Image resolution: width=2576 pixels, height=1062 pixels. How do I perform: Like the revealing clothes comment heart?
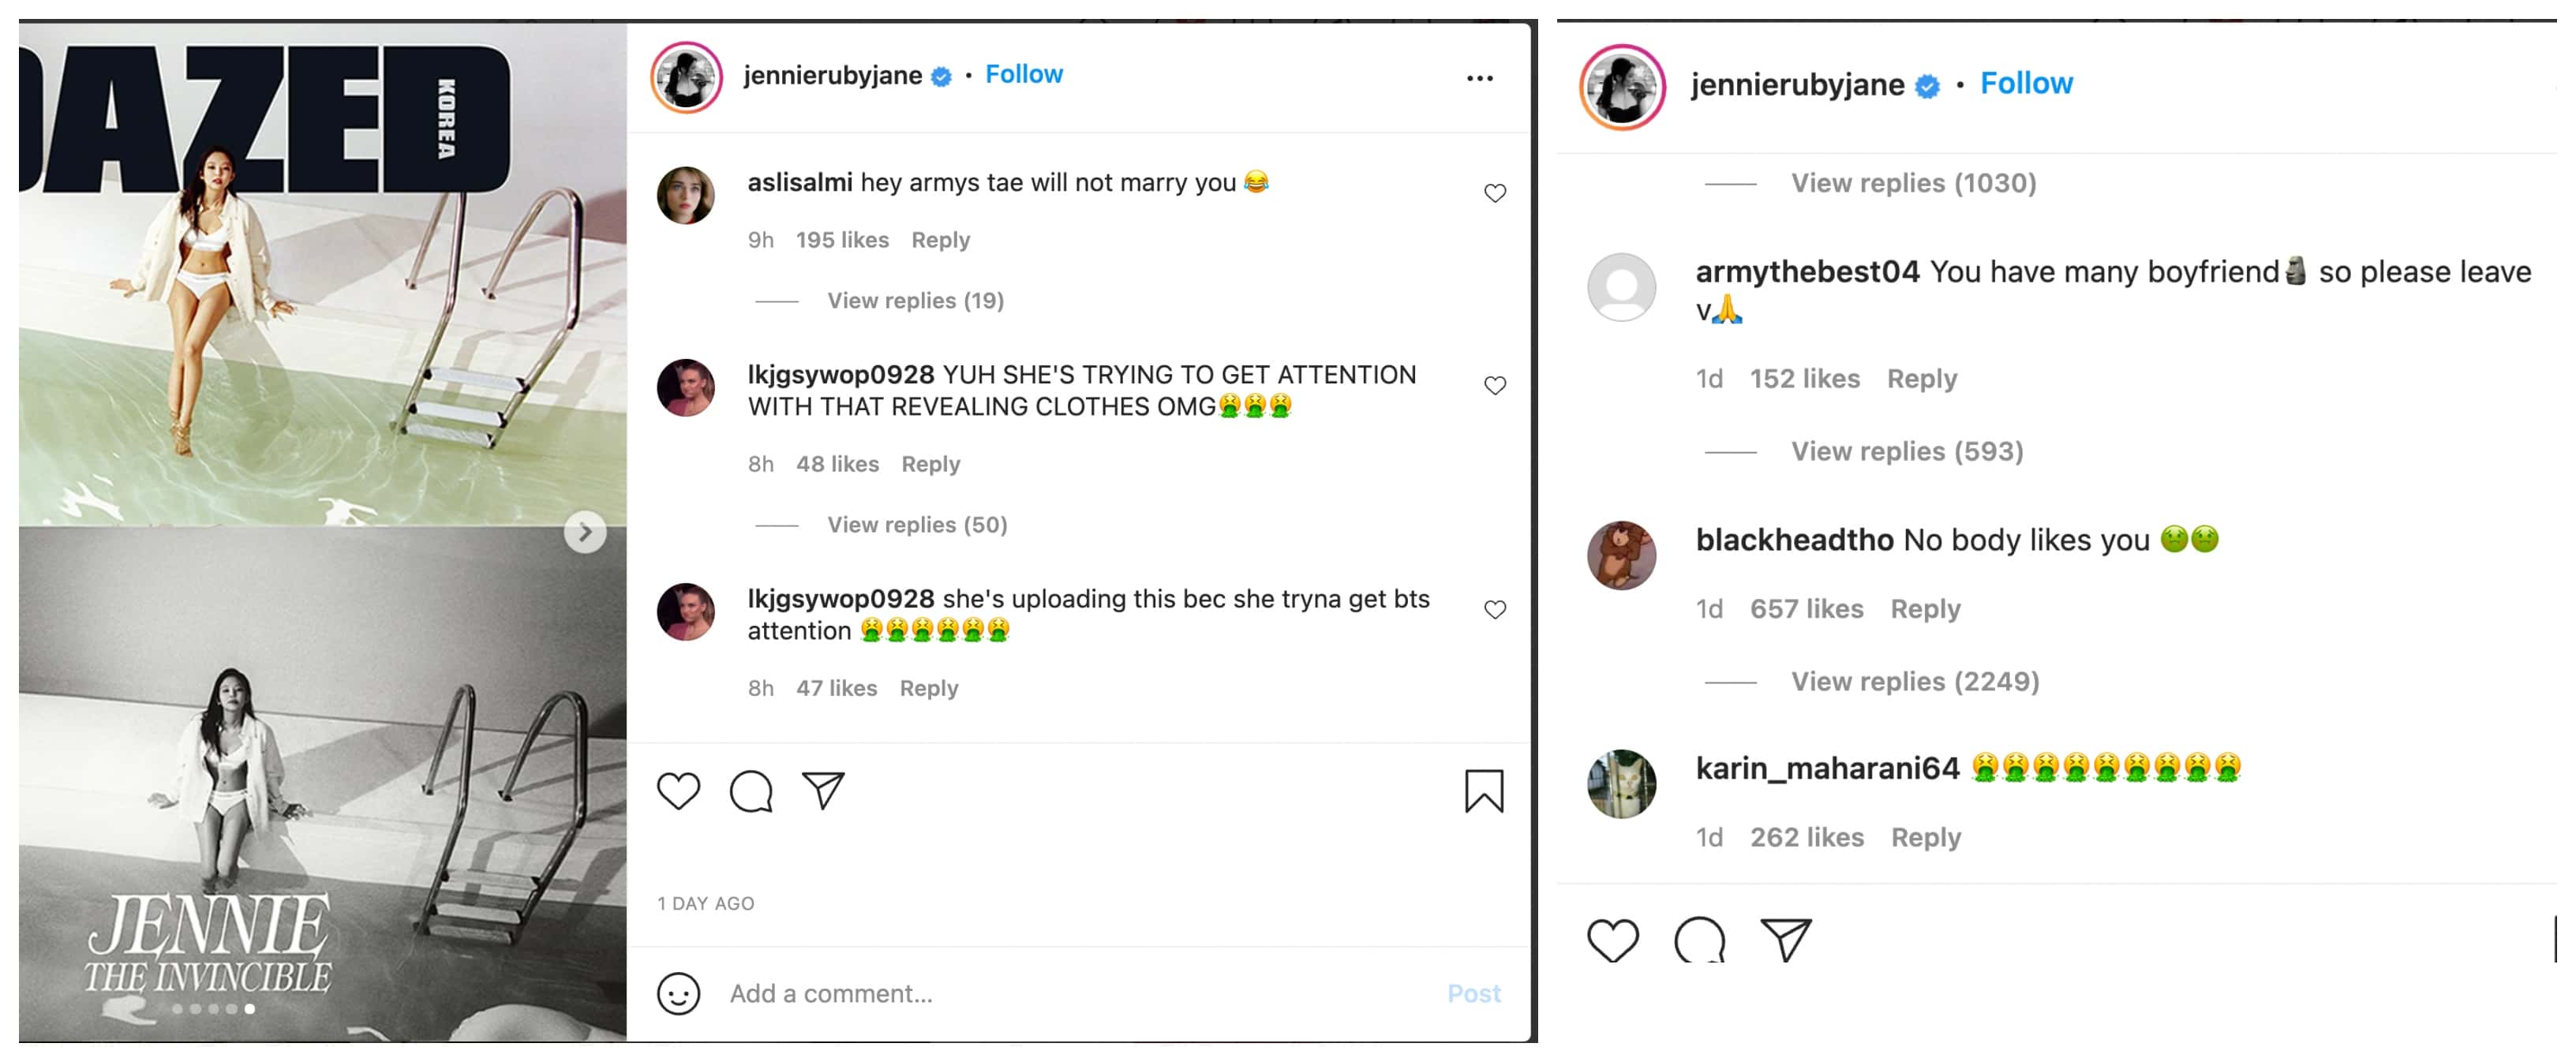1495,385
